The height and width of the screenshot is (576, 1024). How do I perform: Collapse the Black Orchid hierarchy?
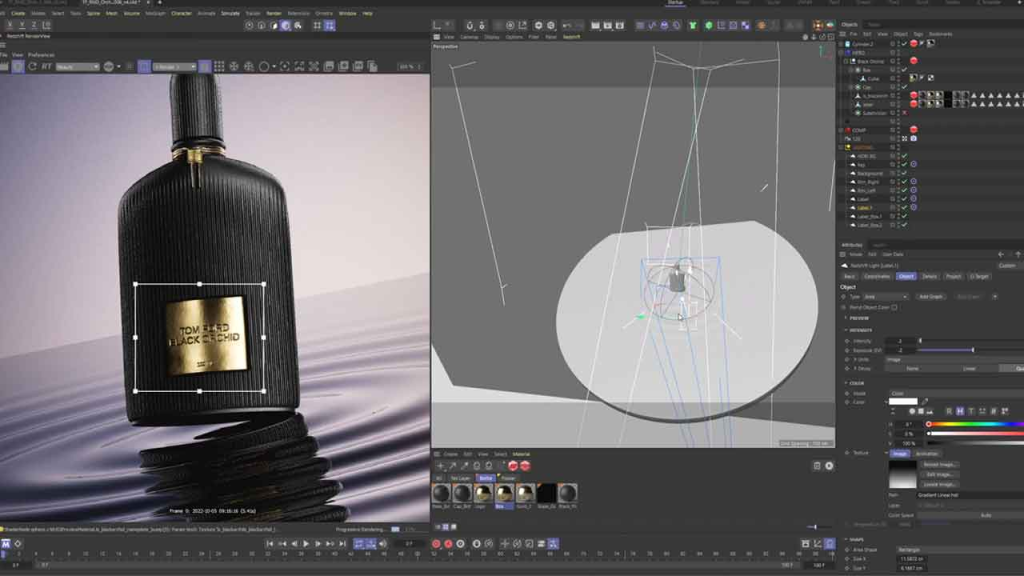(x=846, y=61)
